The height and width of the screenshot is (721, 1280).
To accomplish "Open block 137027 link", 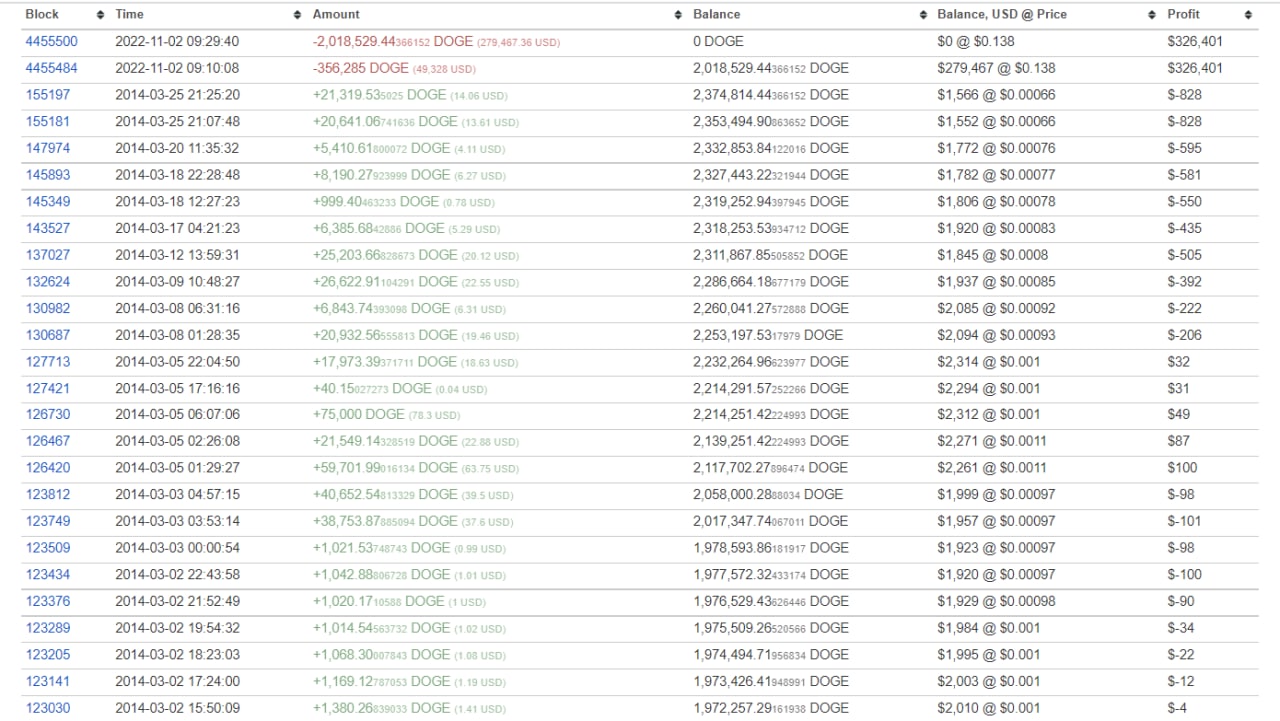I will coord(48,255).
